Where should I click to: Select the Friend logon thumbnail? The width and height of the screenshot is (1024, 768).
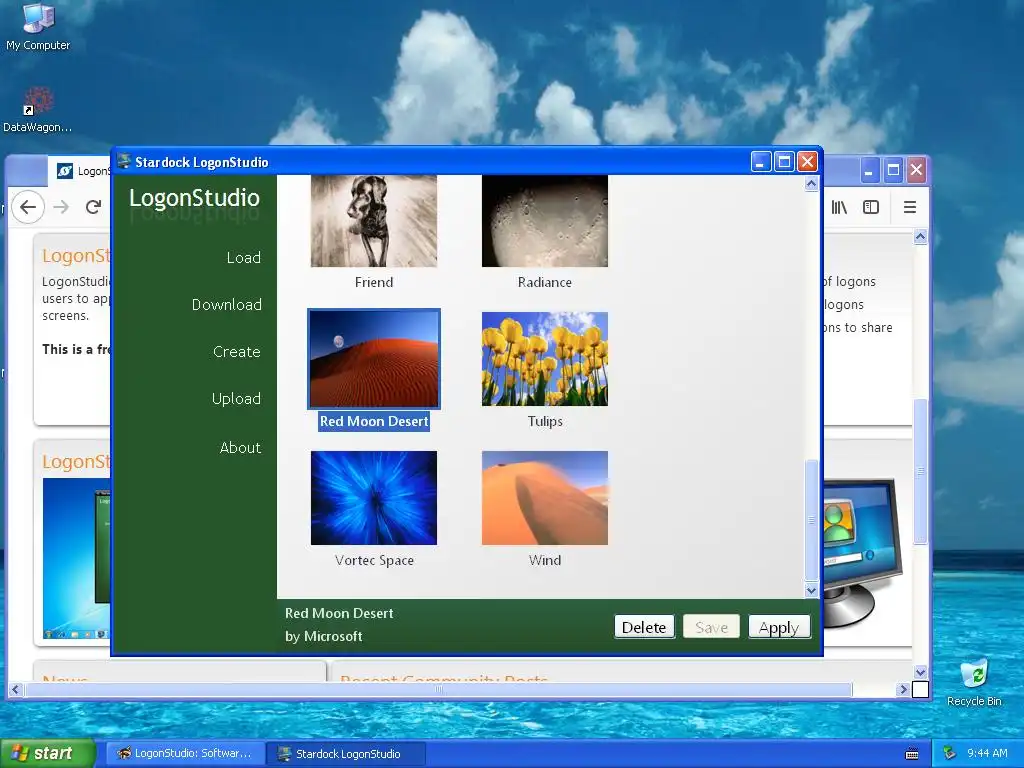click(374, 221)
